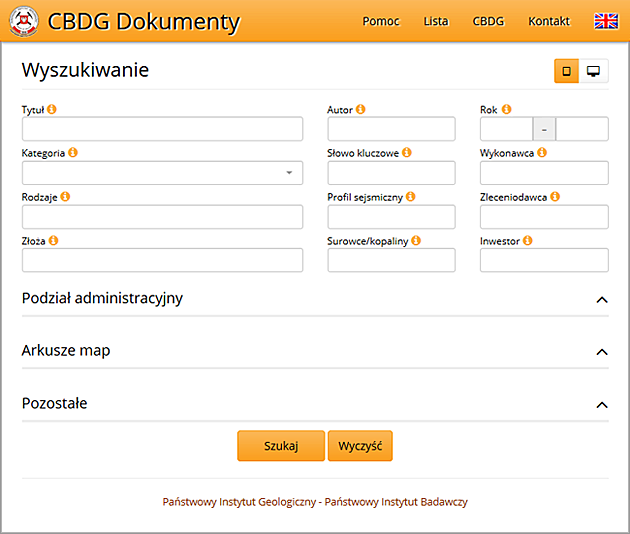Select the desktop monitor layout view button
Viewport: 630px width, 534px height.
pos(593,71)
